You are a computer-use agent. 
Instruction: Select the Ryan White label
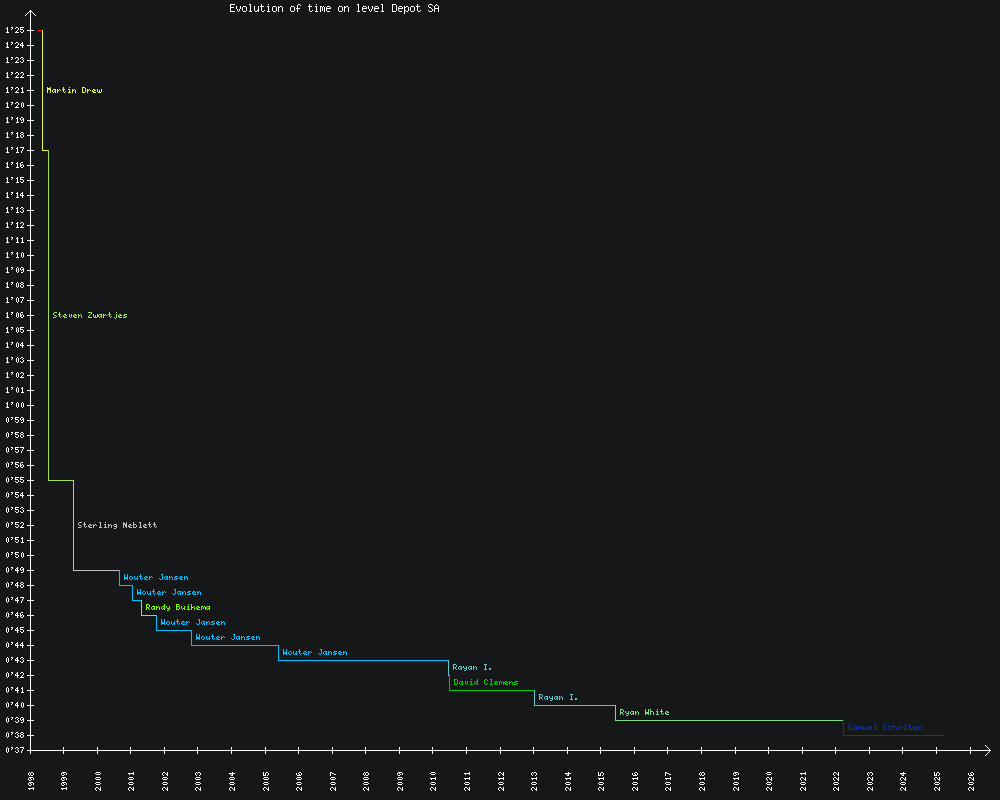pos(644,713)
